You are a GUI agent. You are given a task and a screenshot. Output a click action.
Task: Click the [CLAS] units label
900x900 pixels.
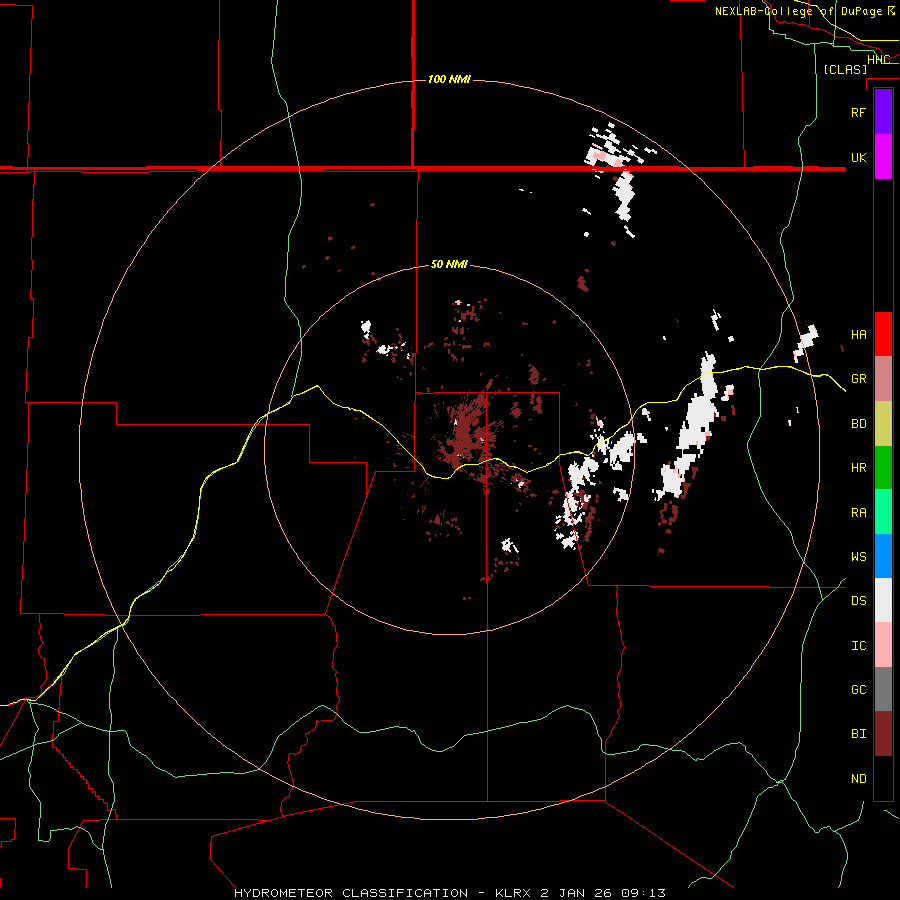click(845, 70)
